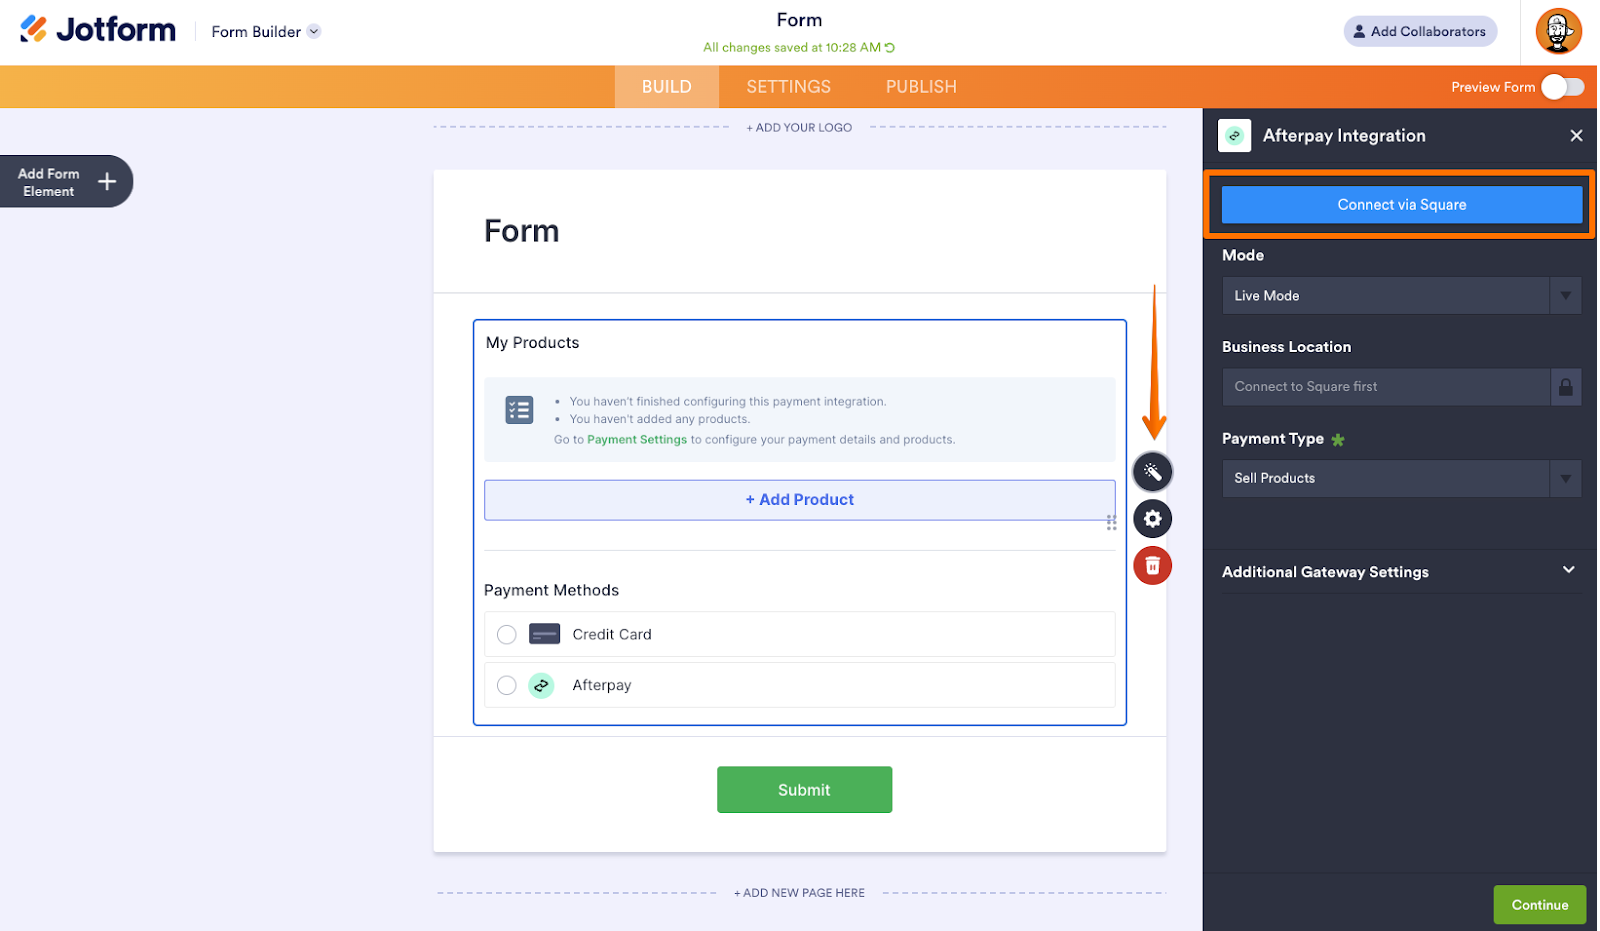Click the Add Product button
This screenshot has height=931, width=1600.
pyautogui.click(x=801, y=501)
